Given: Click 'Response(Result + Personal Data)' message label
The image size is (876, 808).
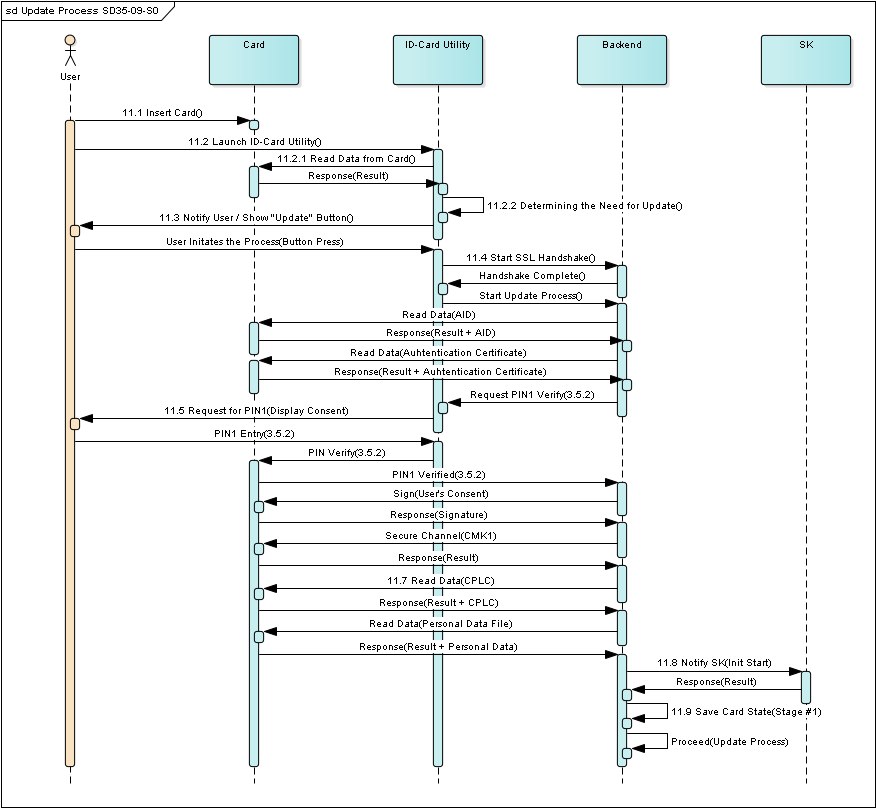Looking at the screenshot, I should coord(439,647).
